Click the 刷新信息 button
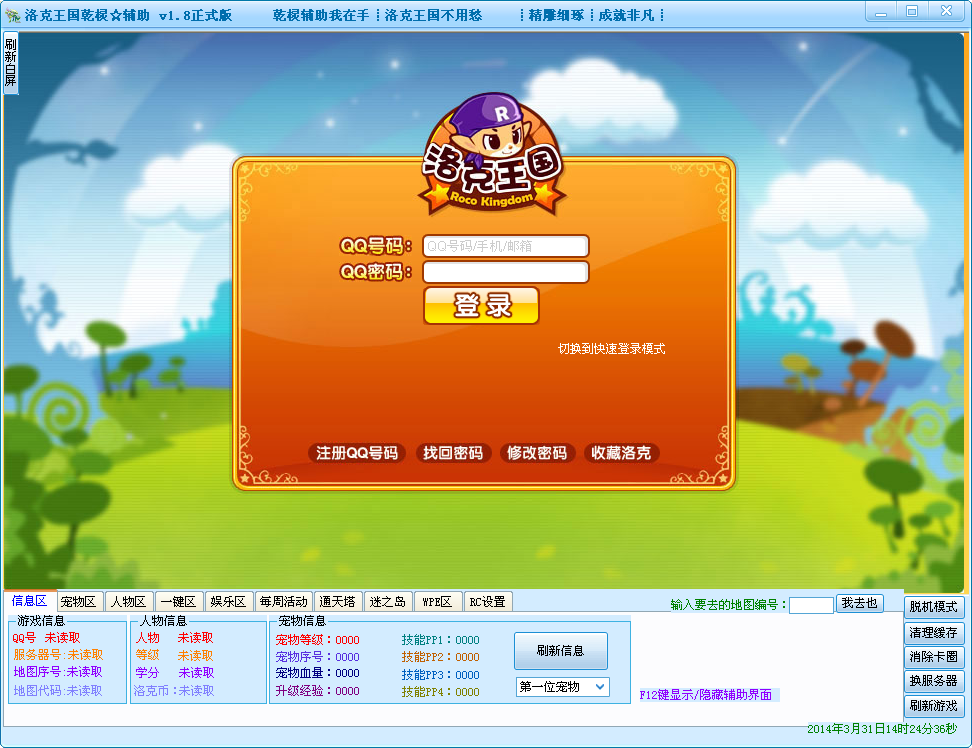Screen dimensions: 972x748 pos(560,651)
